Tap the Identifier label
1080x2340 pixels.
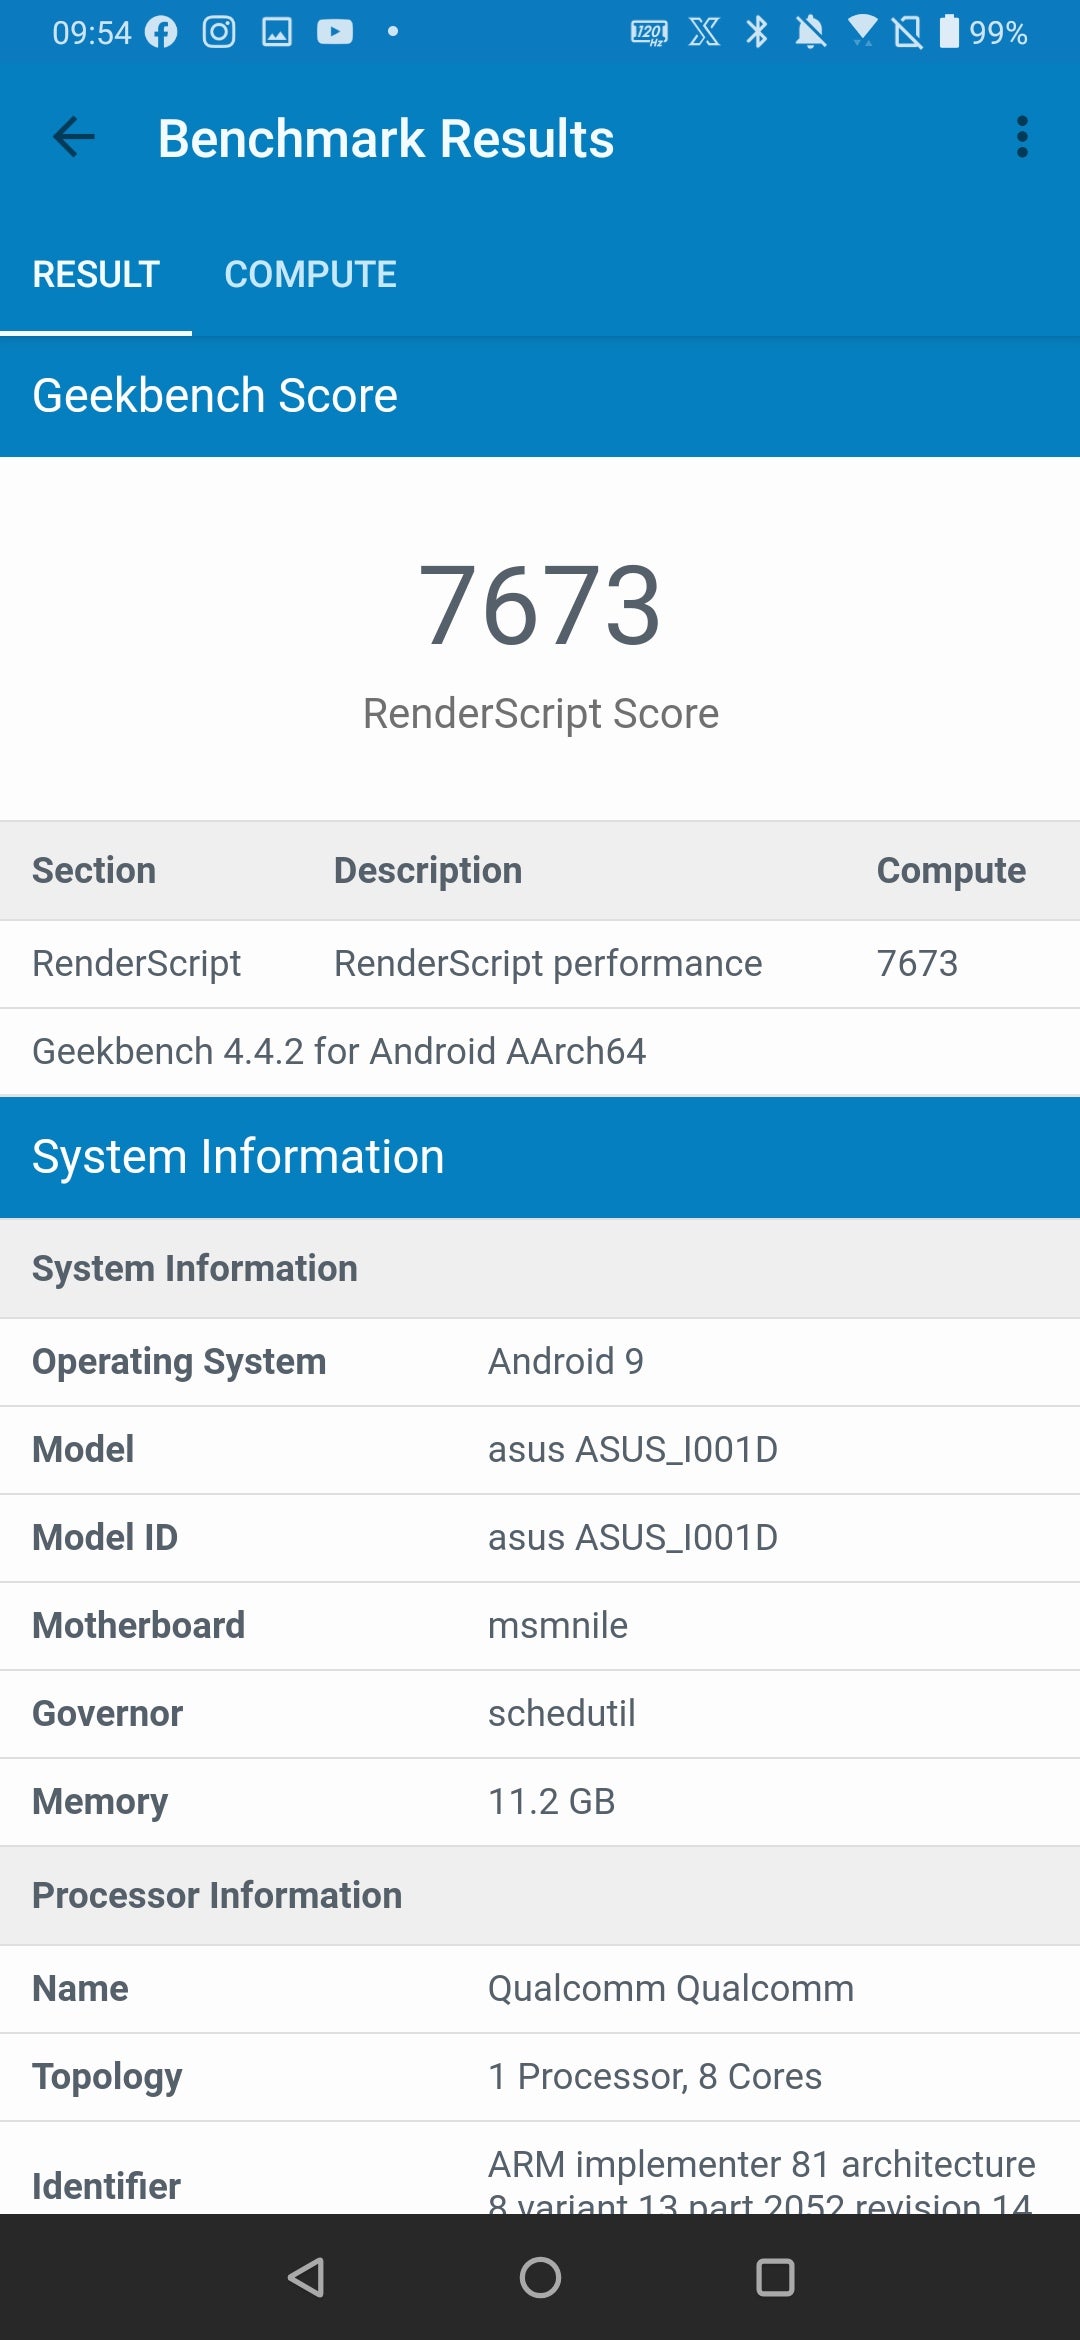click(x=106, y=2186)
